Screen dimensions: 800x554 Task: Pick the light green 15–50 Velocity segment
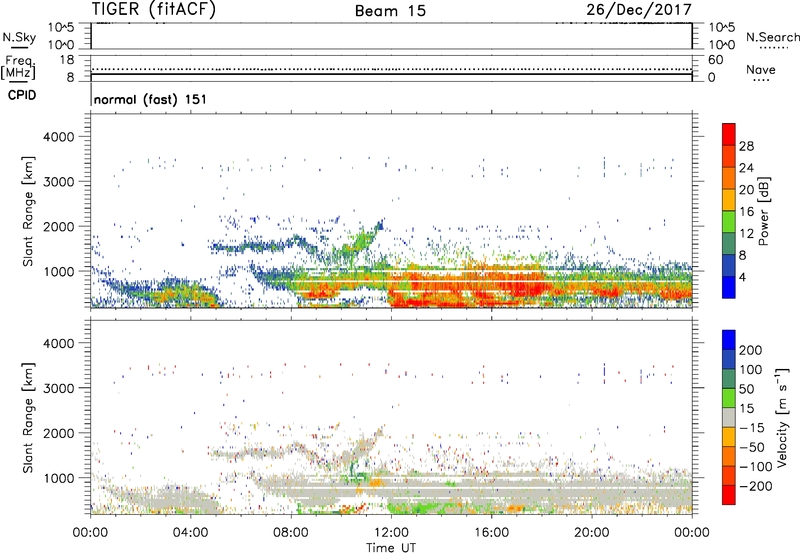click(729, 398)
